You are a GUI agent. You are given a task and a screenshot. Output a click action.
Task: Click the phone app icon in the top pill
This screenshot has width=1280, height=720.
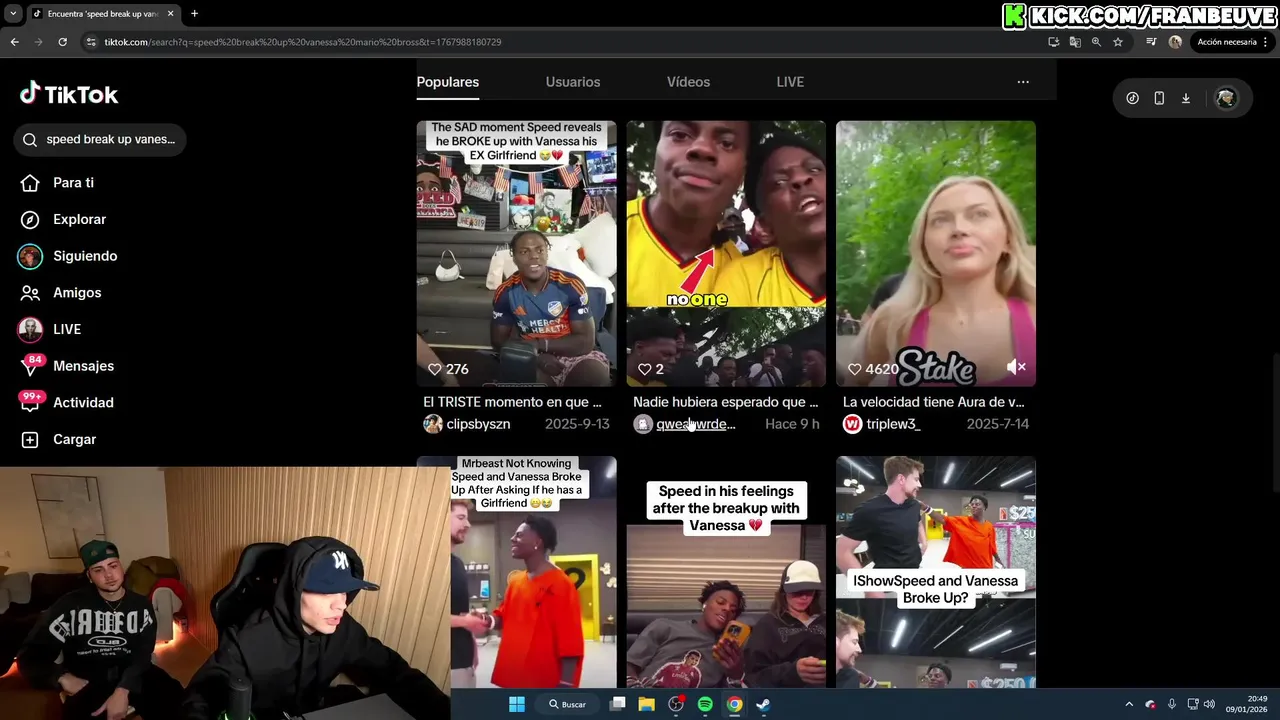pyautogui.click(x=1159, y=98)
